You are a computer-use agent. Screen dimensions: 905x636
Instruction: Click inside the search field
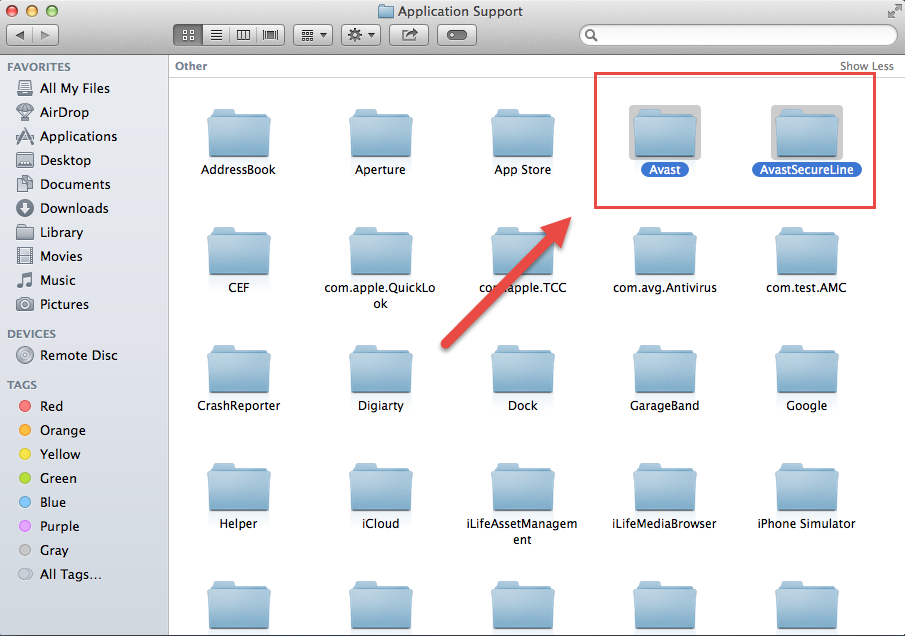click(x=737, y=34)
